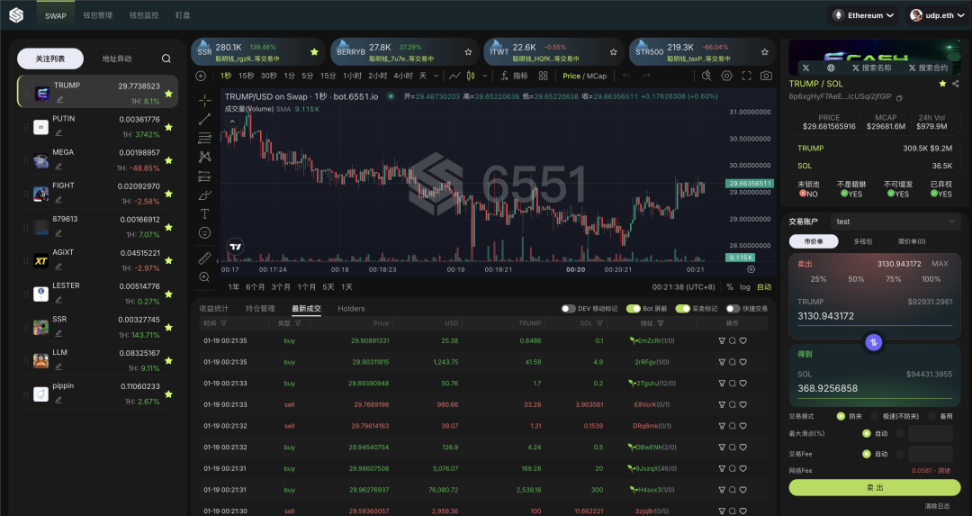Enter fullscreen chart mode
972x516 pixels.
click(x=746, y=76)
